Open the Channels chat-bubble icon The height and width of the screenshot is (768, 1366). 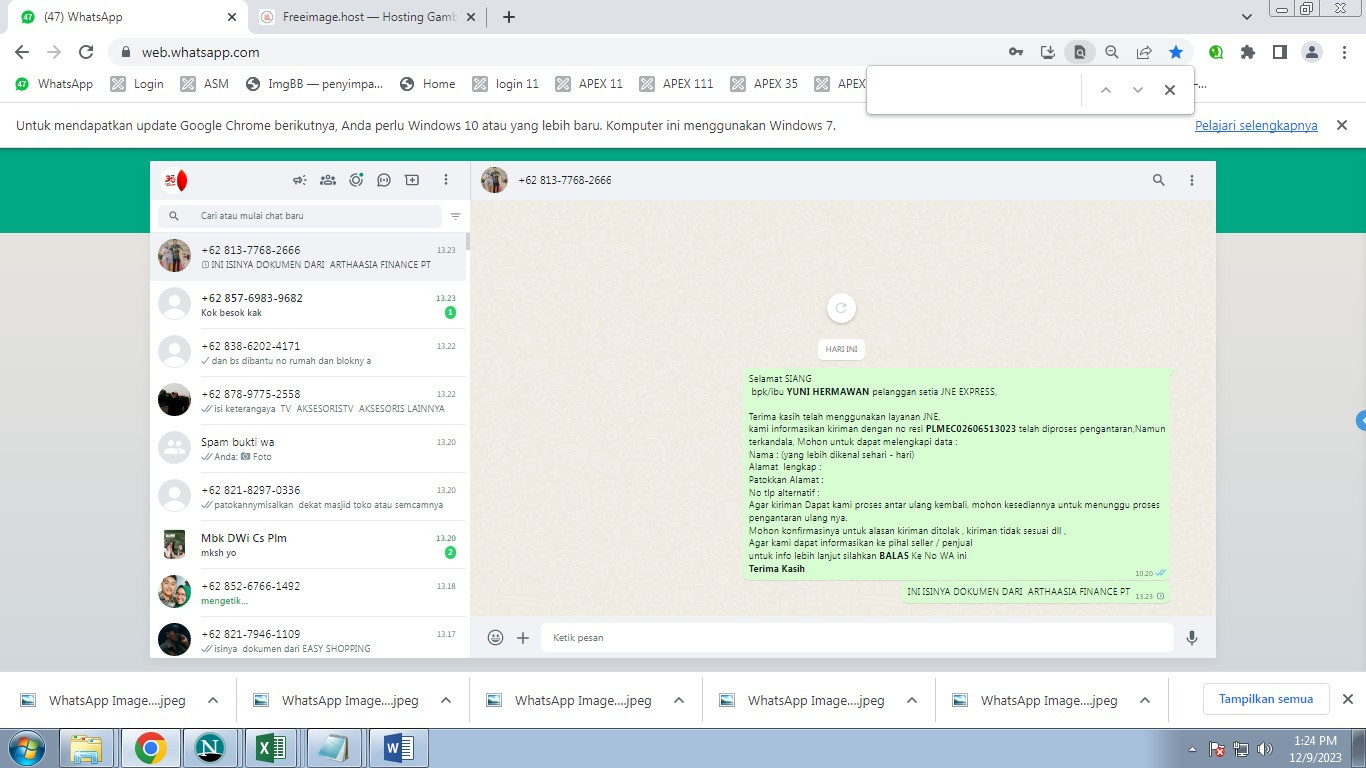[384, 180]
